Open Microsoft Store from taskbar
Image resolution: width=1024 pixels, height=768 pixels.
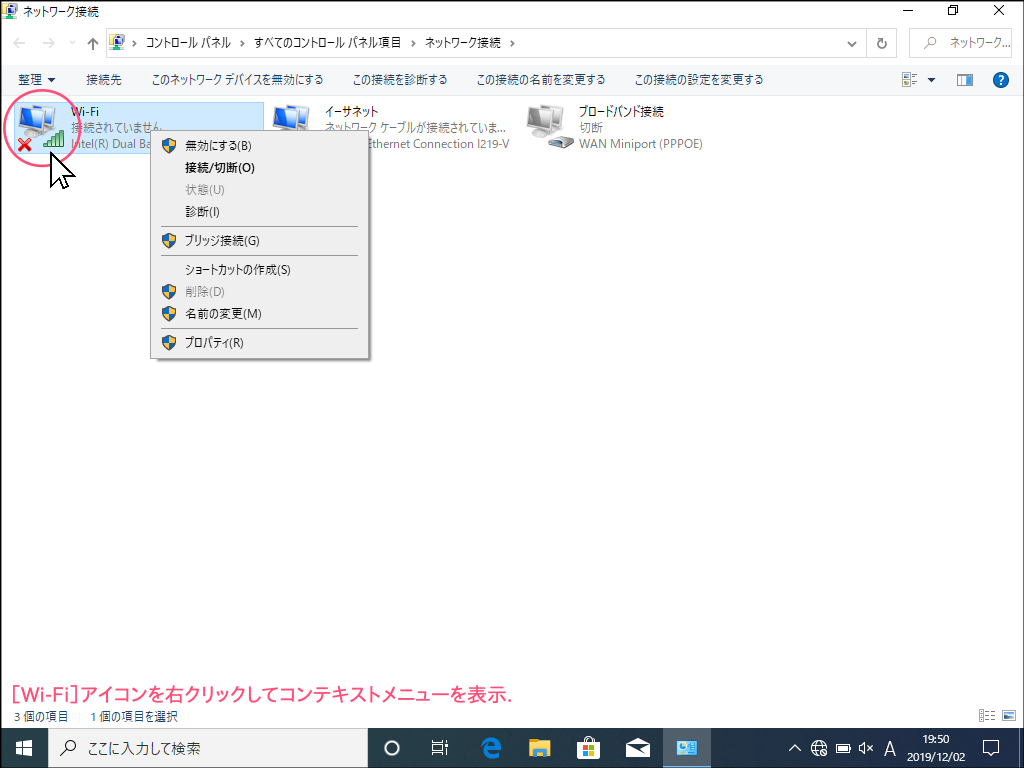(x=588, y=748)
